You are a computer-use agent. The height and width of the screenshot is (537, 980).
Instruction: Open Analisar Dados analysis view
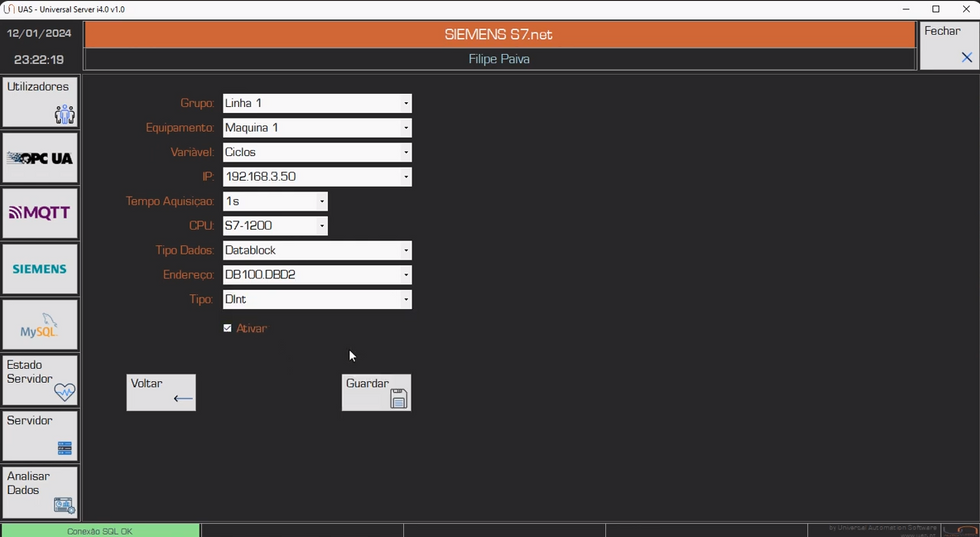pos(40,492)
